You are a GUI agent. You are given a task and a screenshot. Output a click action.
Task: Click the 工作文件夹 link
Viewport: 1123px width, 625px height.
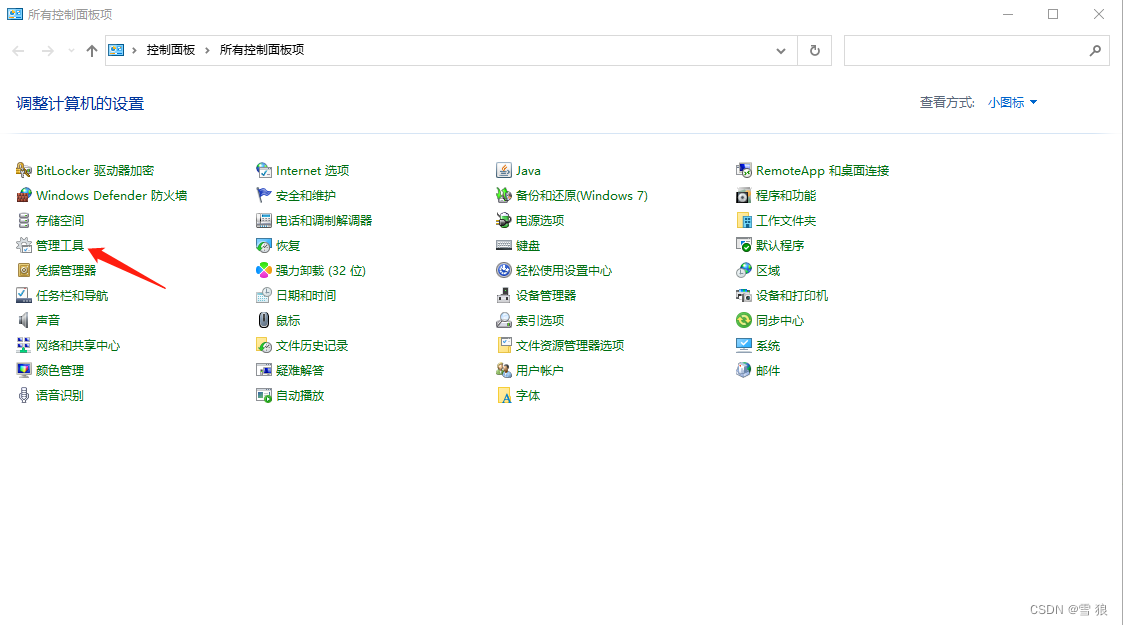[x=786, y=221]
